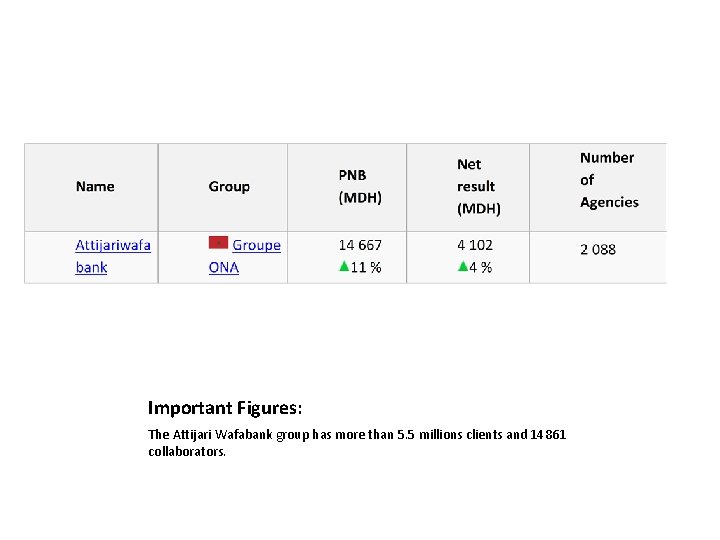This screenshot has width=720, height=540.
Task: Click green up arrow beside 4 %
Action: 462,266
